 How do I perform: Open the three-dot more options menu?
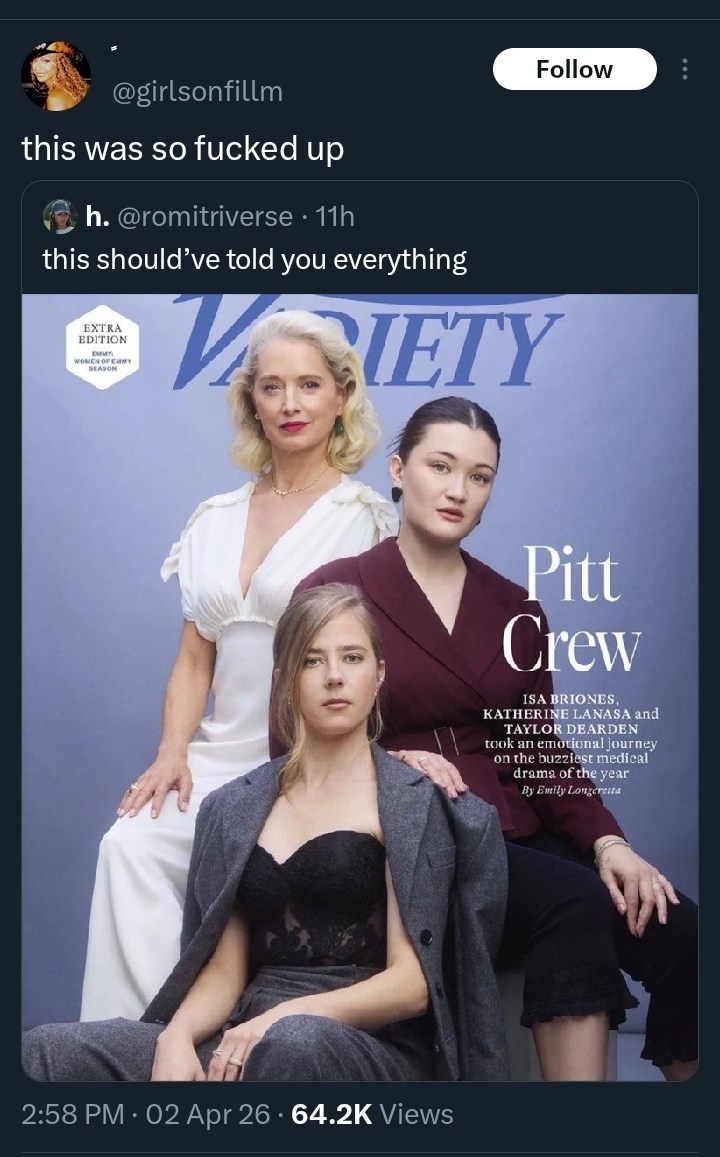pyautogui.click(x=685, y=69)
